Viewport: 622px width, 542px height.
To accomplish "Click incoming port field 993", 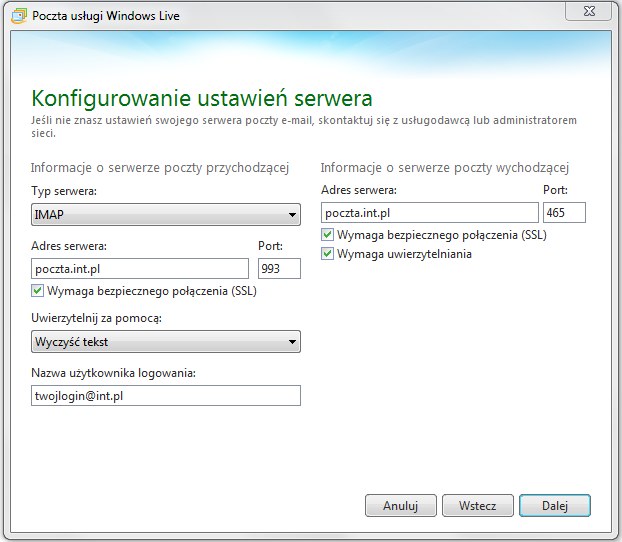I will (279, 269).
